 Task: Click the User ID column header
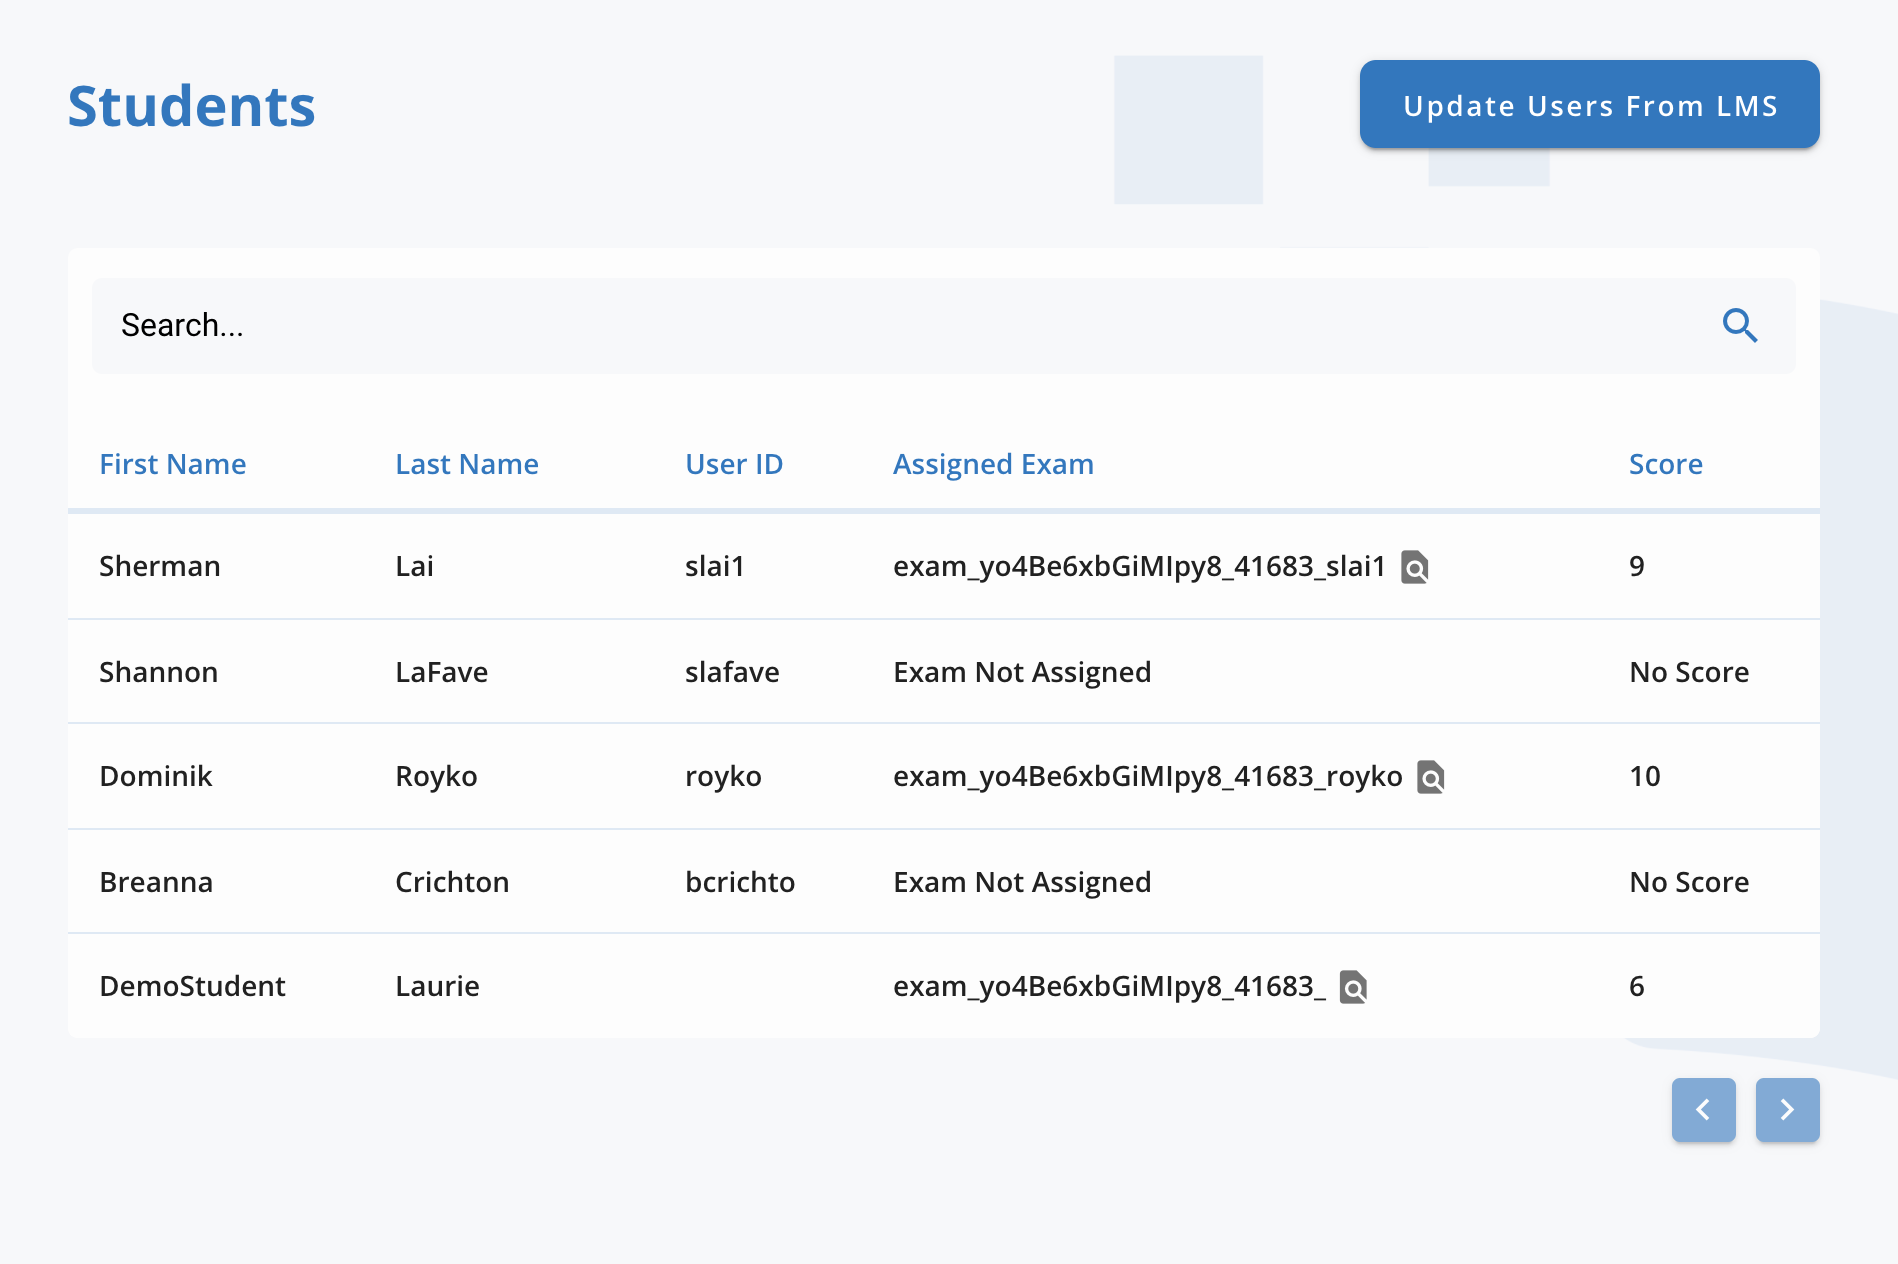coord(733,463)
